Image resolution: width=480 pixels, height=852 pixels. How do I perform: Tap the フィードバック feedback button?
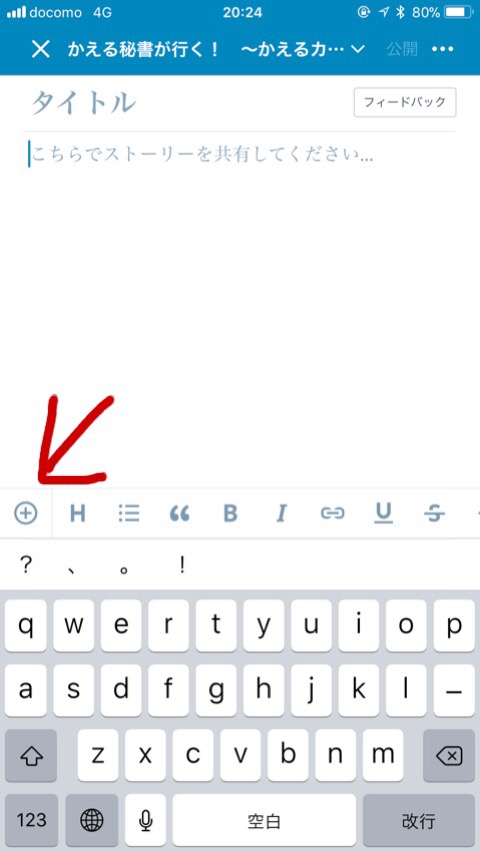pos(405,102)
